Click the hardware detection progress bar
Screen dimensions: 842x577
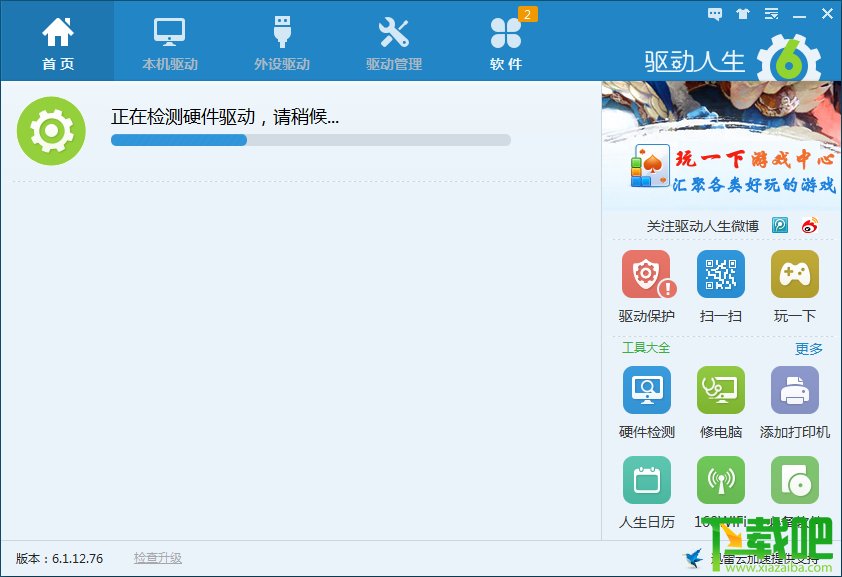310,140
